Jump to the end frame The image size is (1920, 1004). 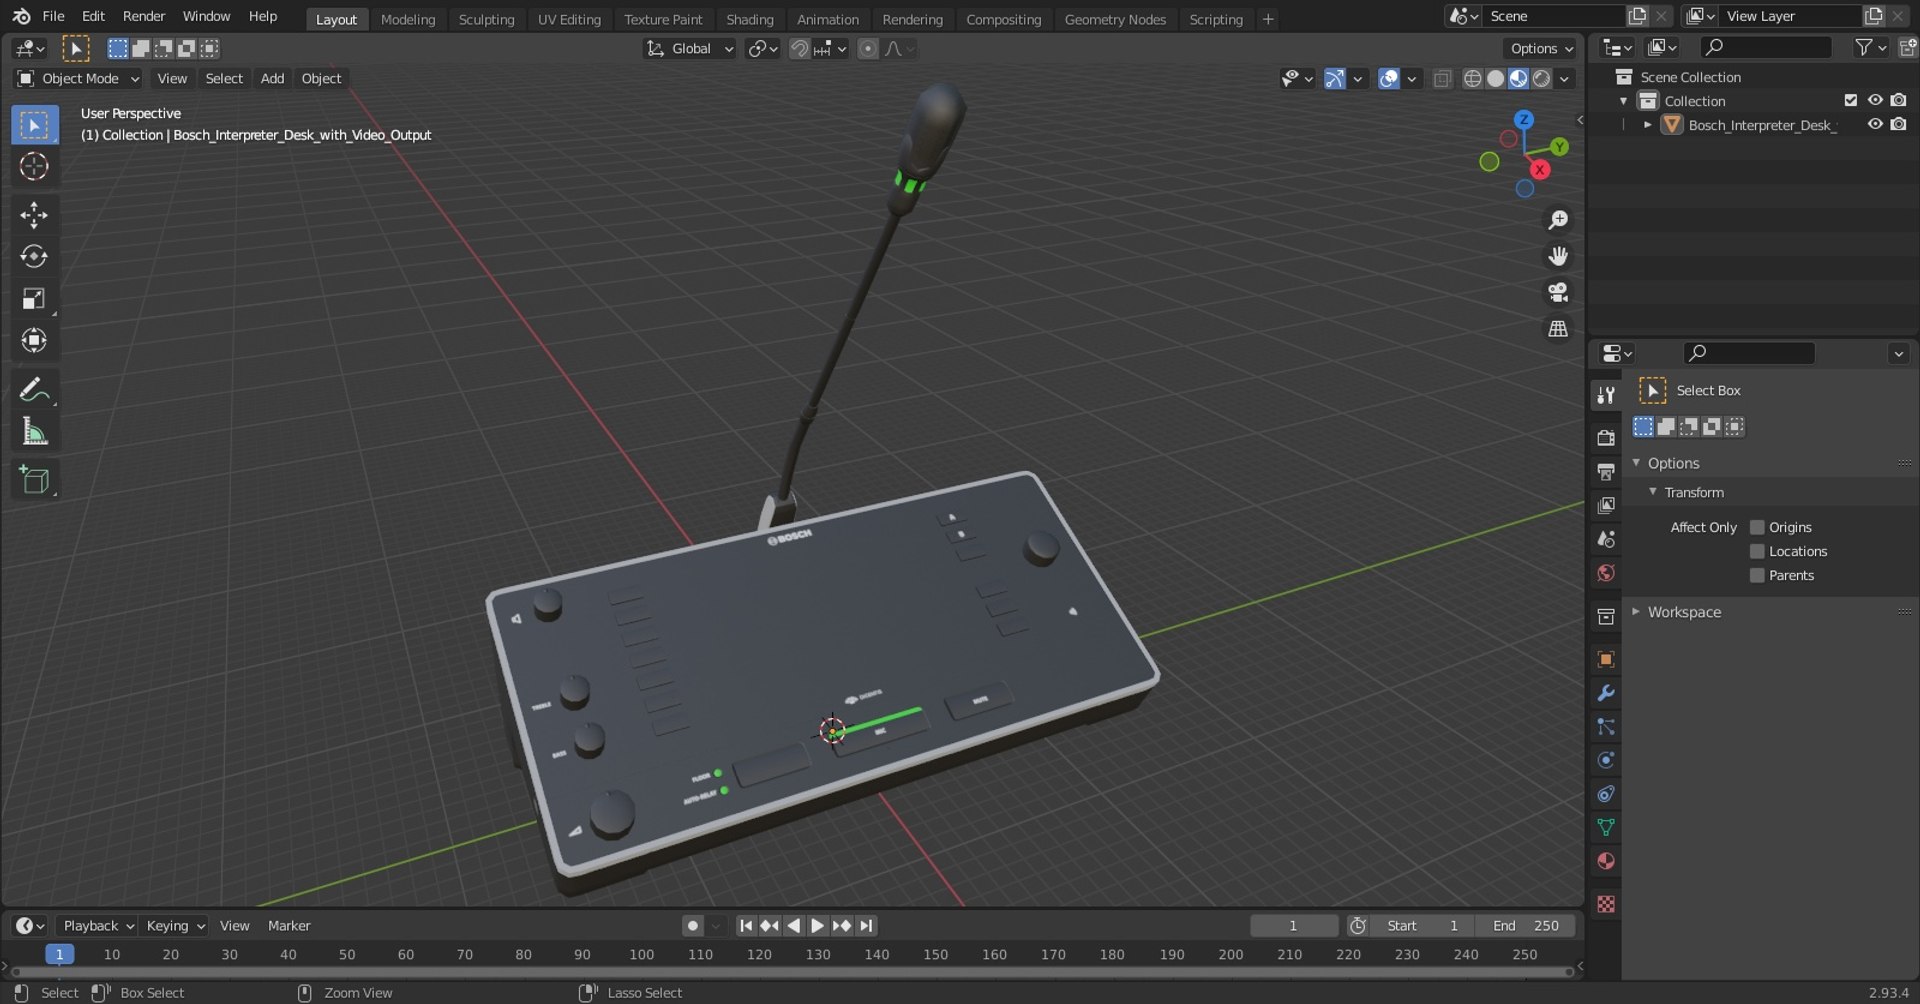click(866, 926)
